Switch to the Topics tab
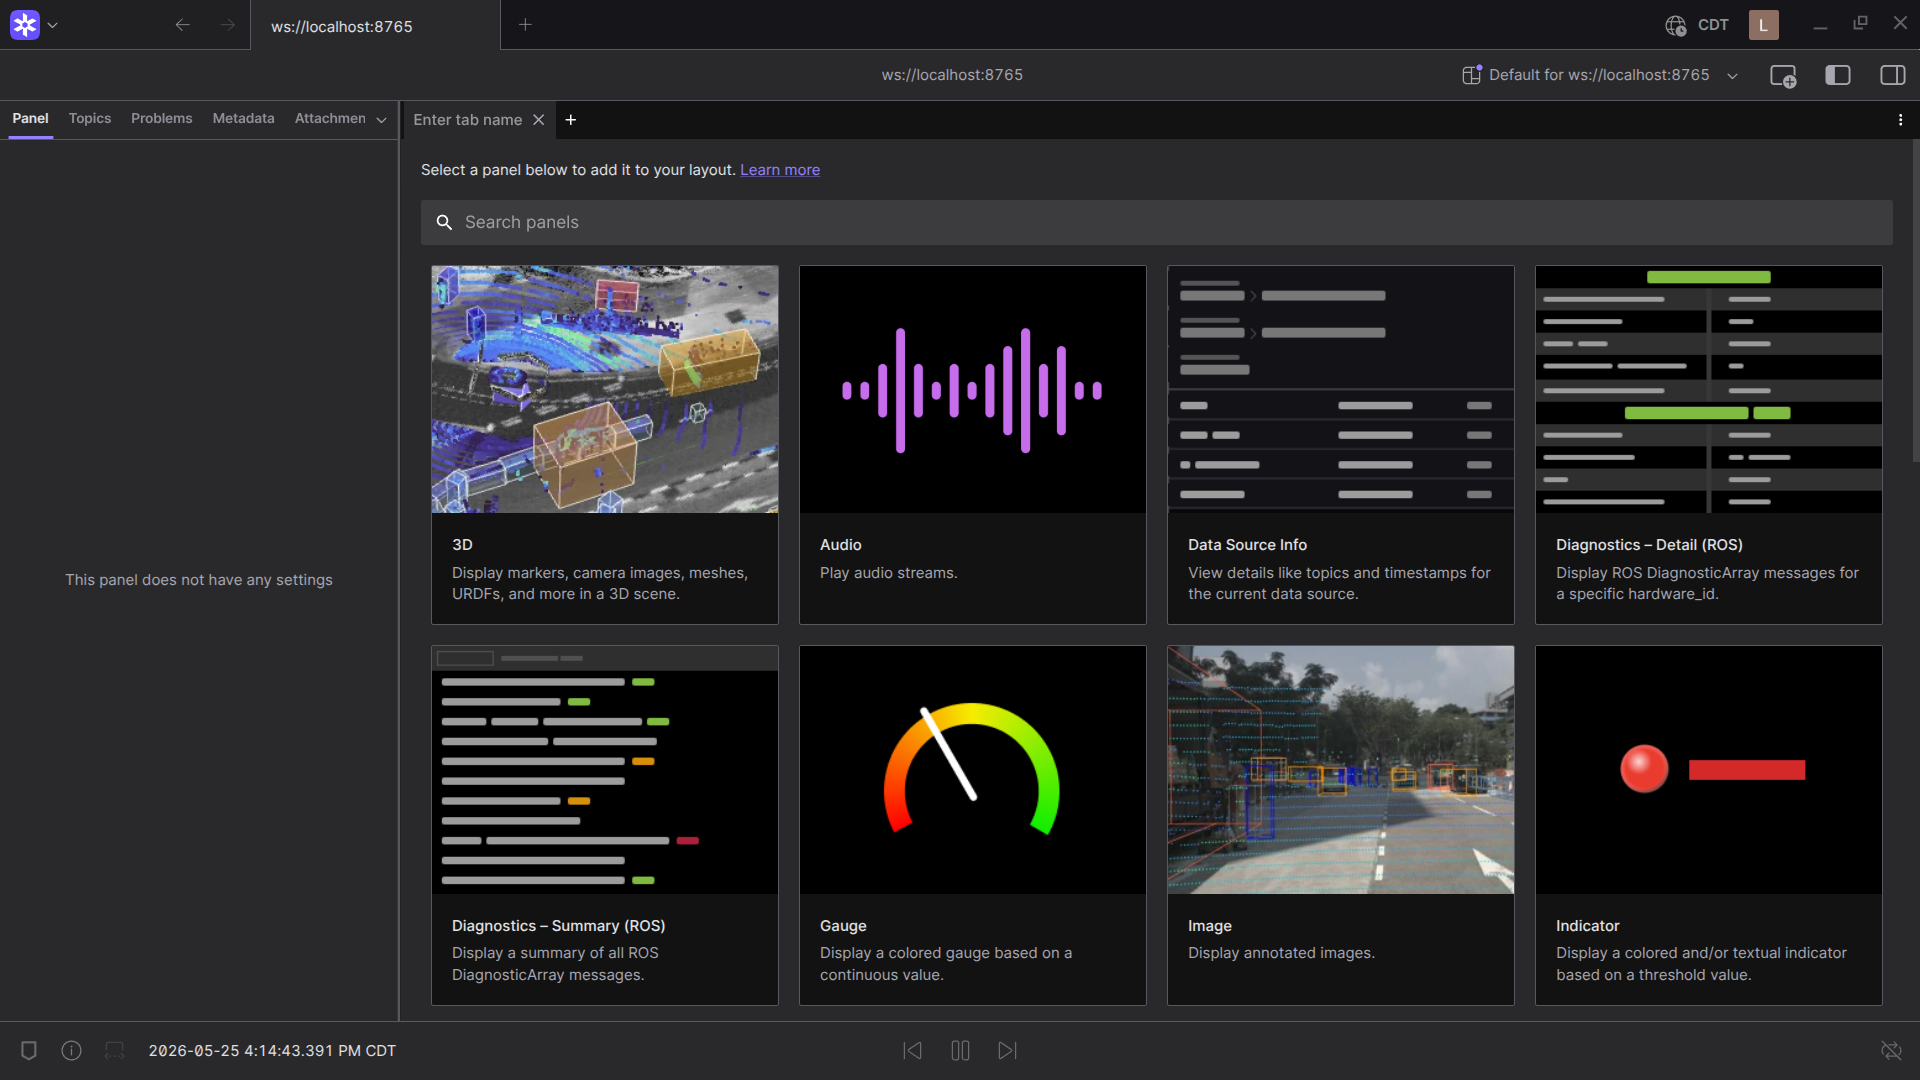 [90, 118]
